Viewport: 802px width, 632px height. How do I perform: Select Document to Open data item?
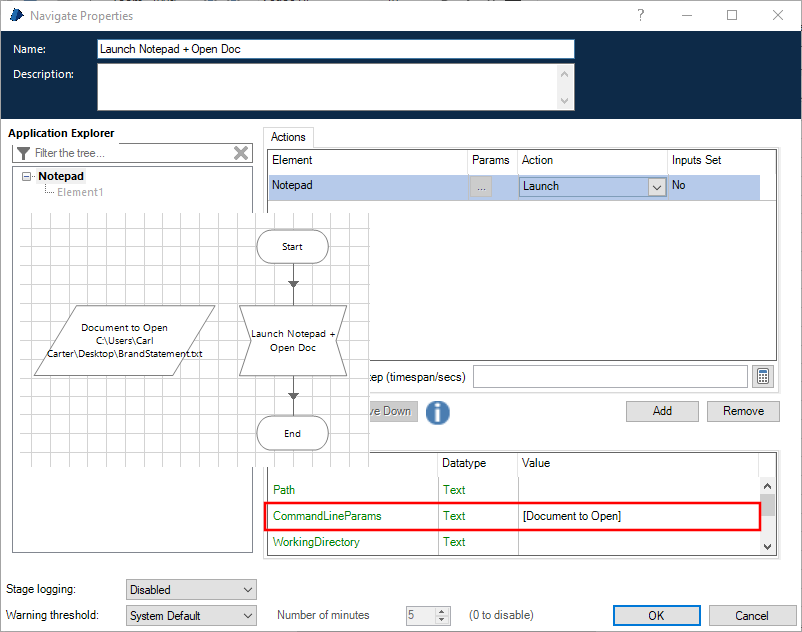click(124, 341)
